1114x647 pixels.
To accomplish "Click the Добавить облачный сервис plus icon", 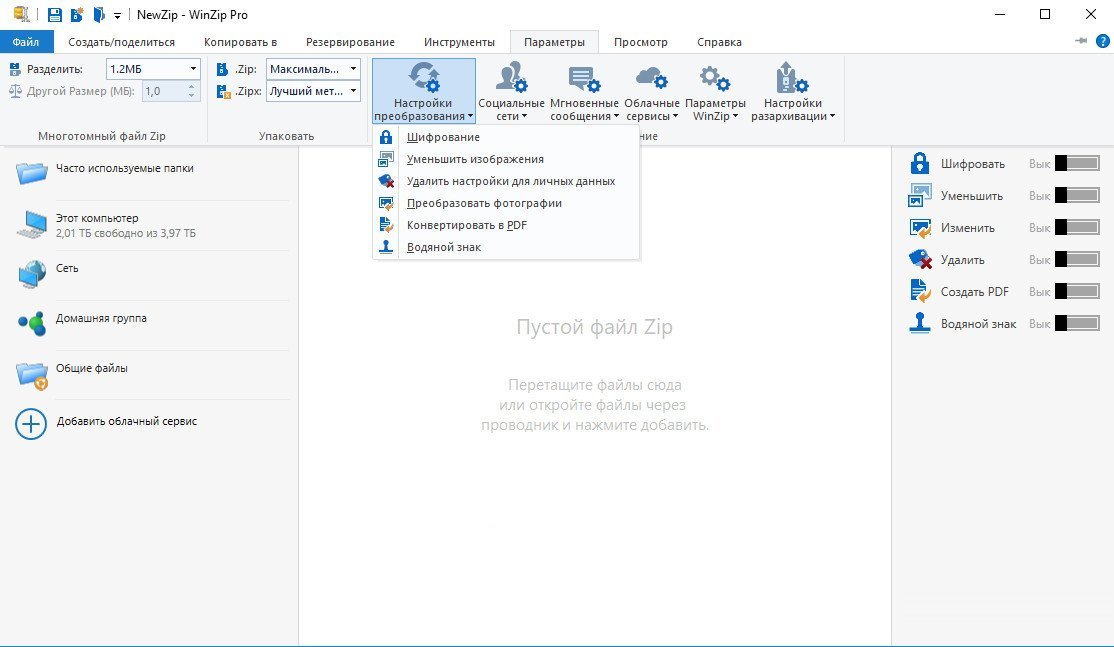I will [31, 423].
